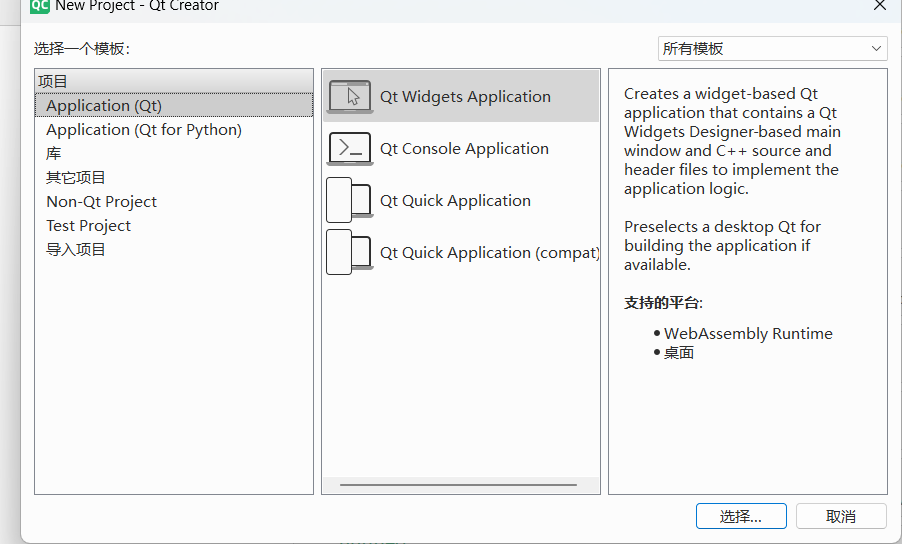Select the 库 category
The height and width of the screenshot is (544, 902).
click(x=174, y=154)
